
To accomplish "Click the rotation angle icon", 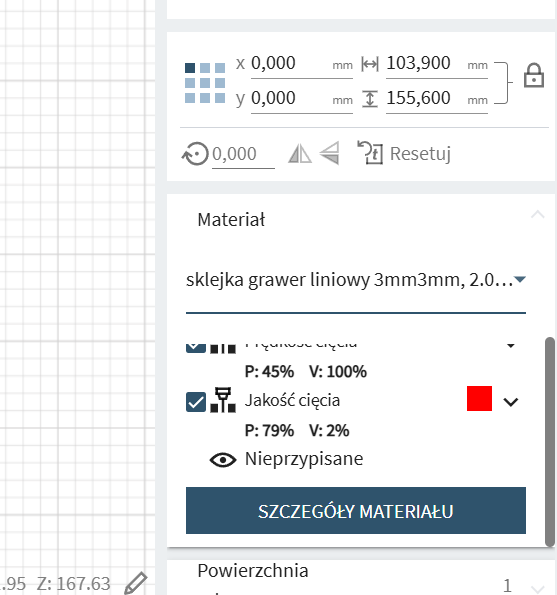I will click(195, 154).
